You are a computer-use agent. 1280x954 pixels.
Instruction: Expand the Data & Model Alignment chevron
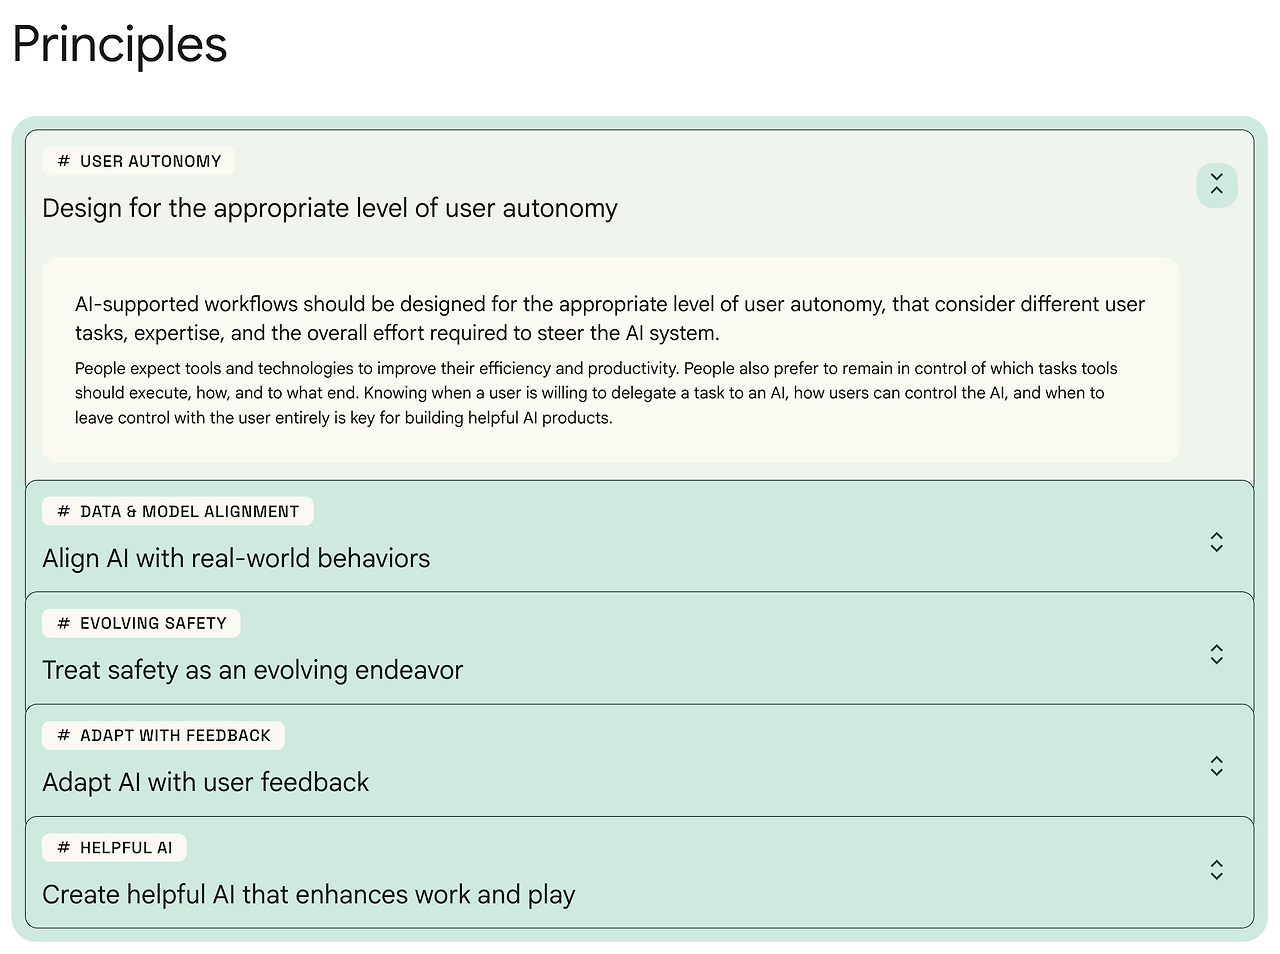pyautogui.click(x=1216, y=542)
